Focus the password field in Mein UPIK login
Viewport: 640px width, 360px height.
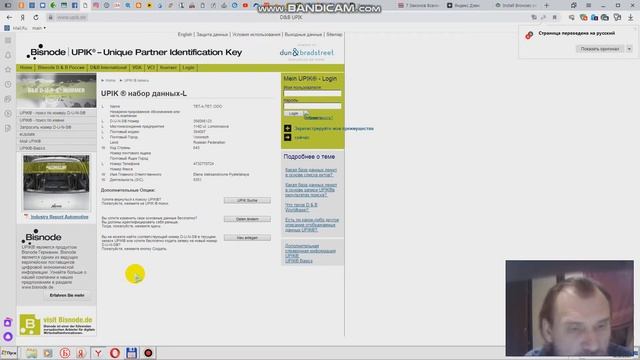(x=312, y=106)
